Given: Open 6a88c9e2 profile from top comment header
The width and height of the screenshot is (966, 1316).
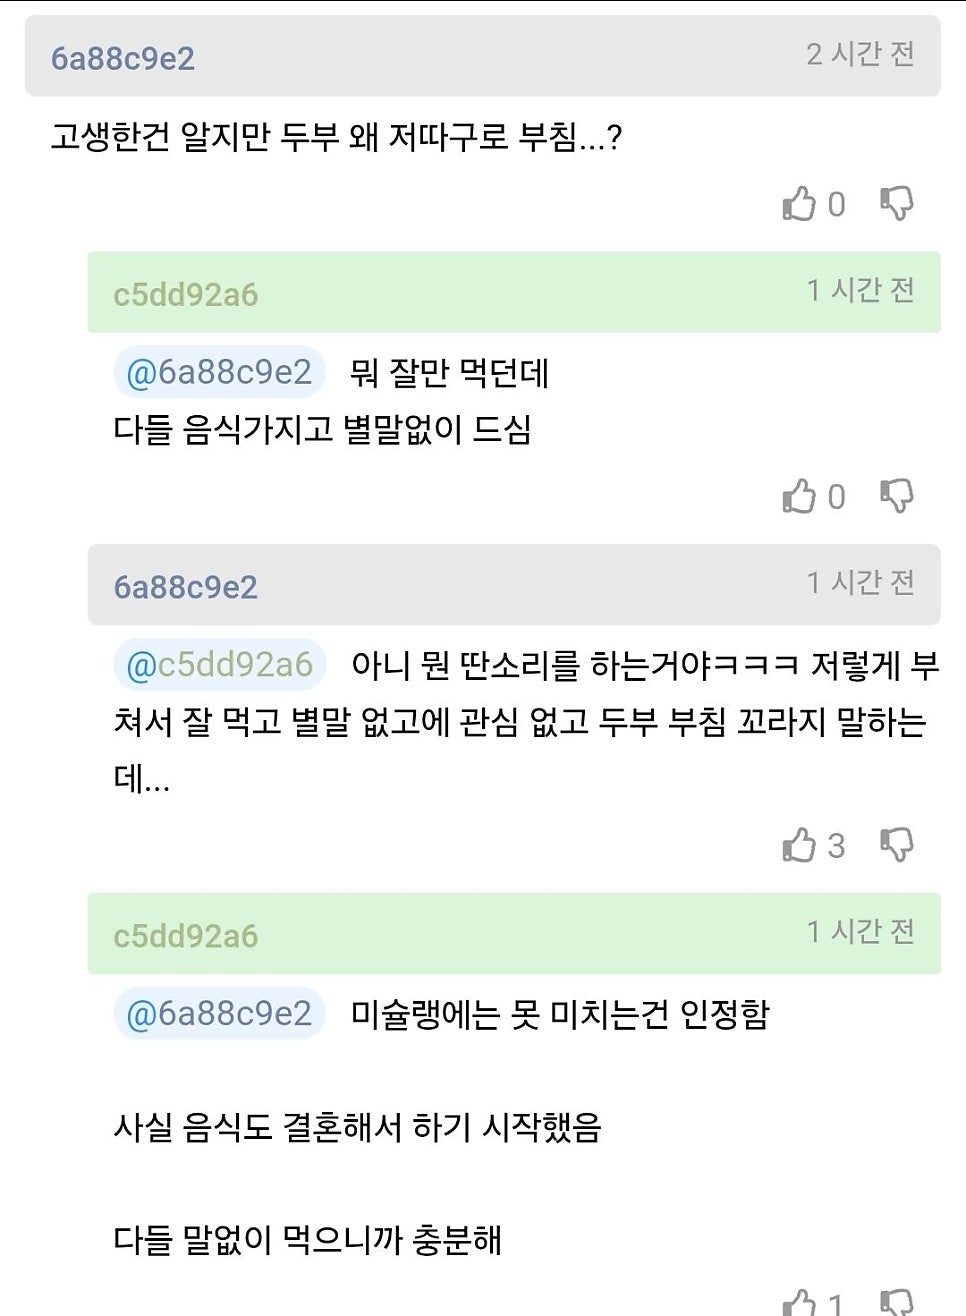Looking at the screenshot, I should pyautogui.click(x=123, y=58).
